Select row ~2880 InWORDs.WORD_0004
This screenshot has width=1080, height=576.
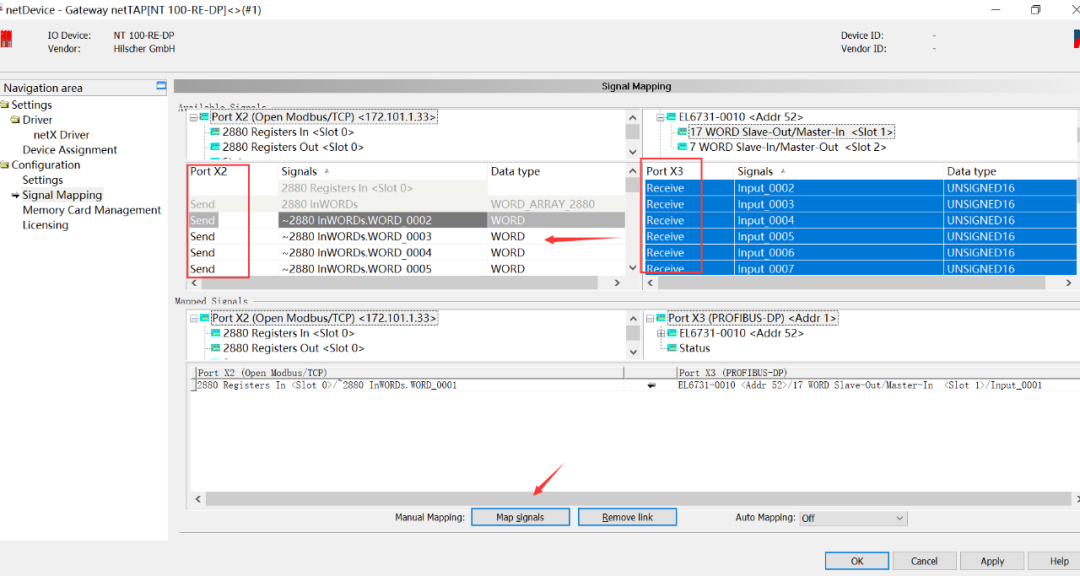click(406, 253)
